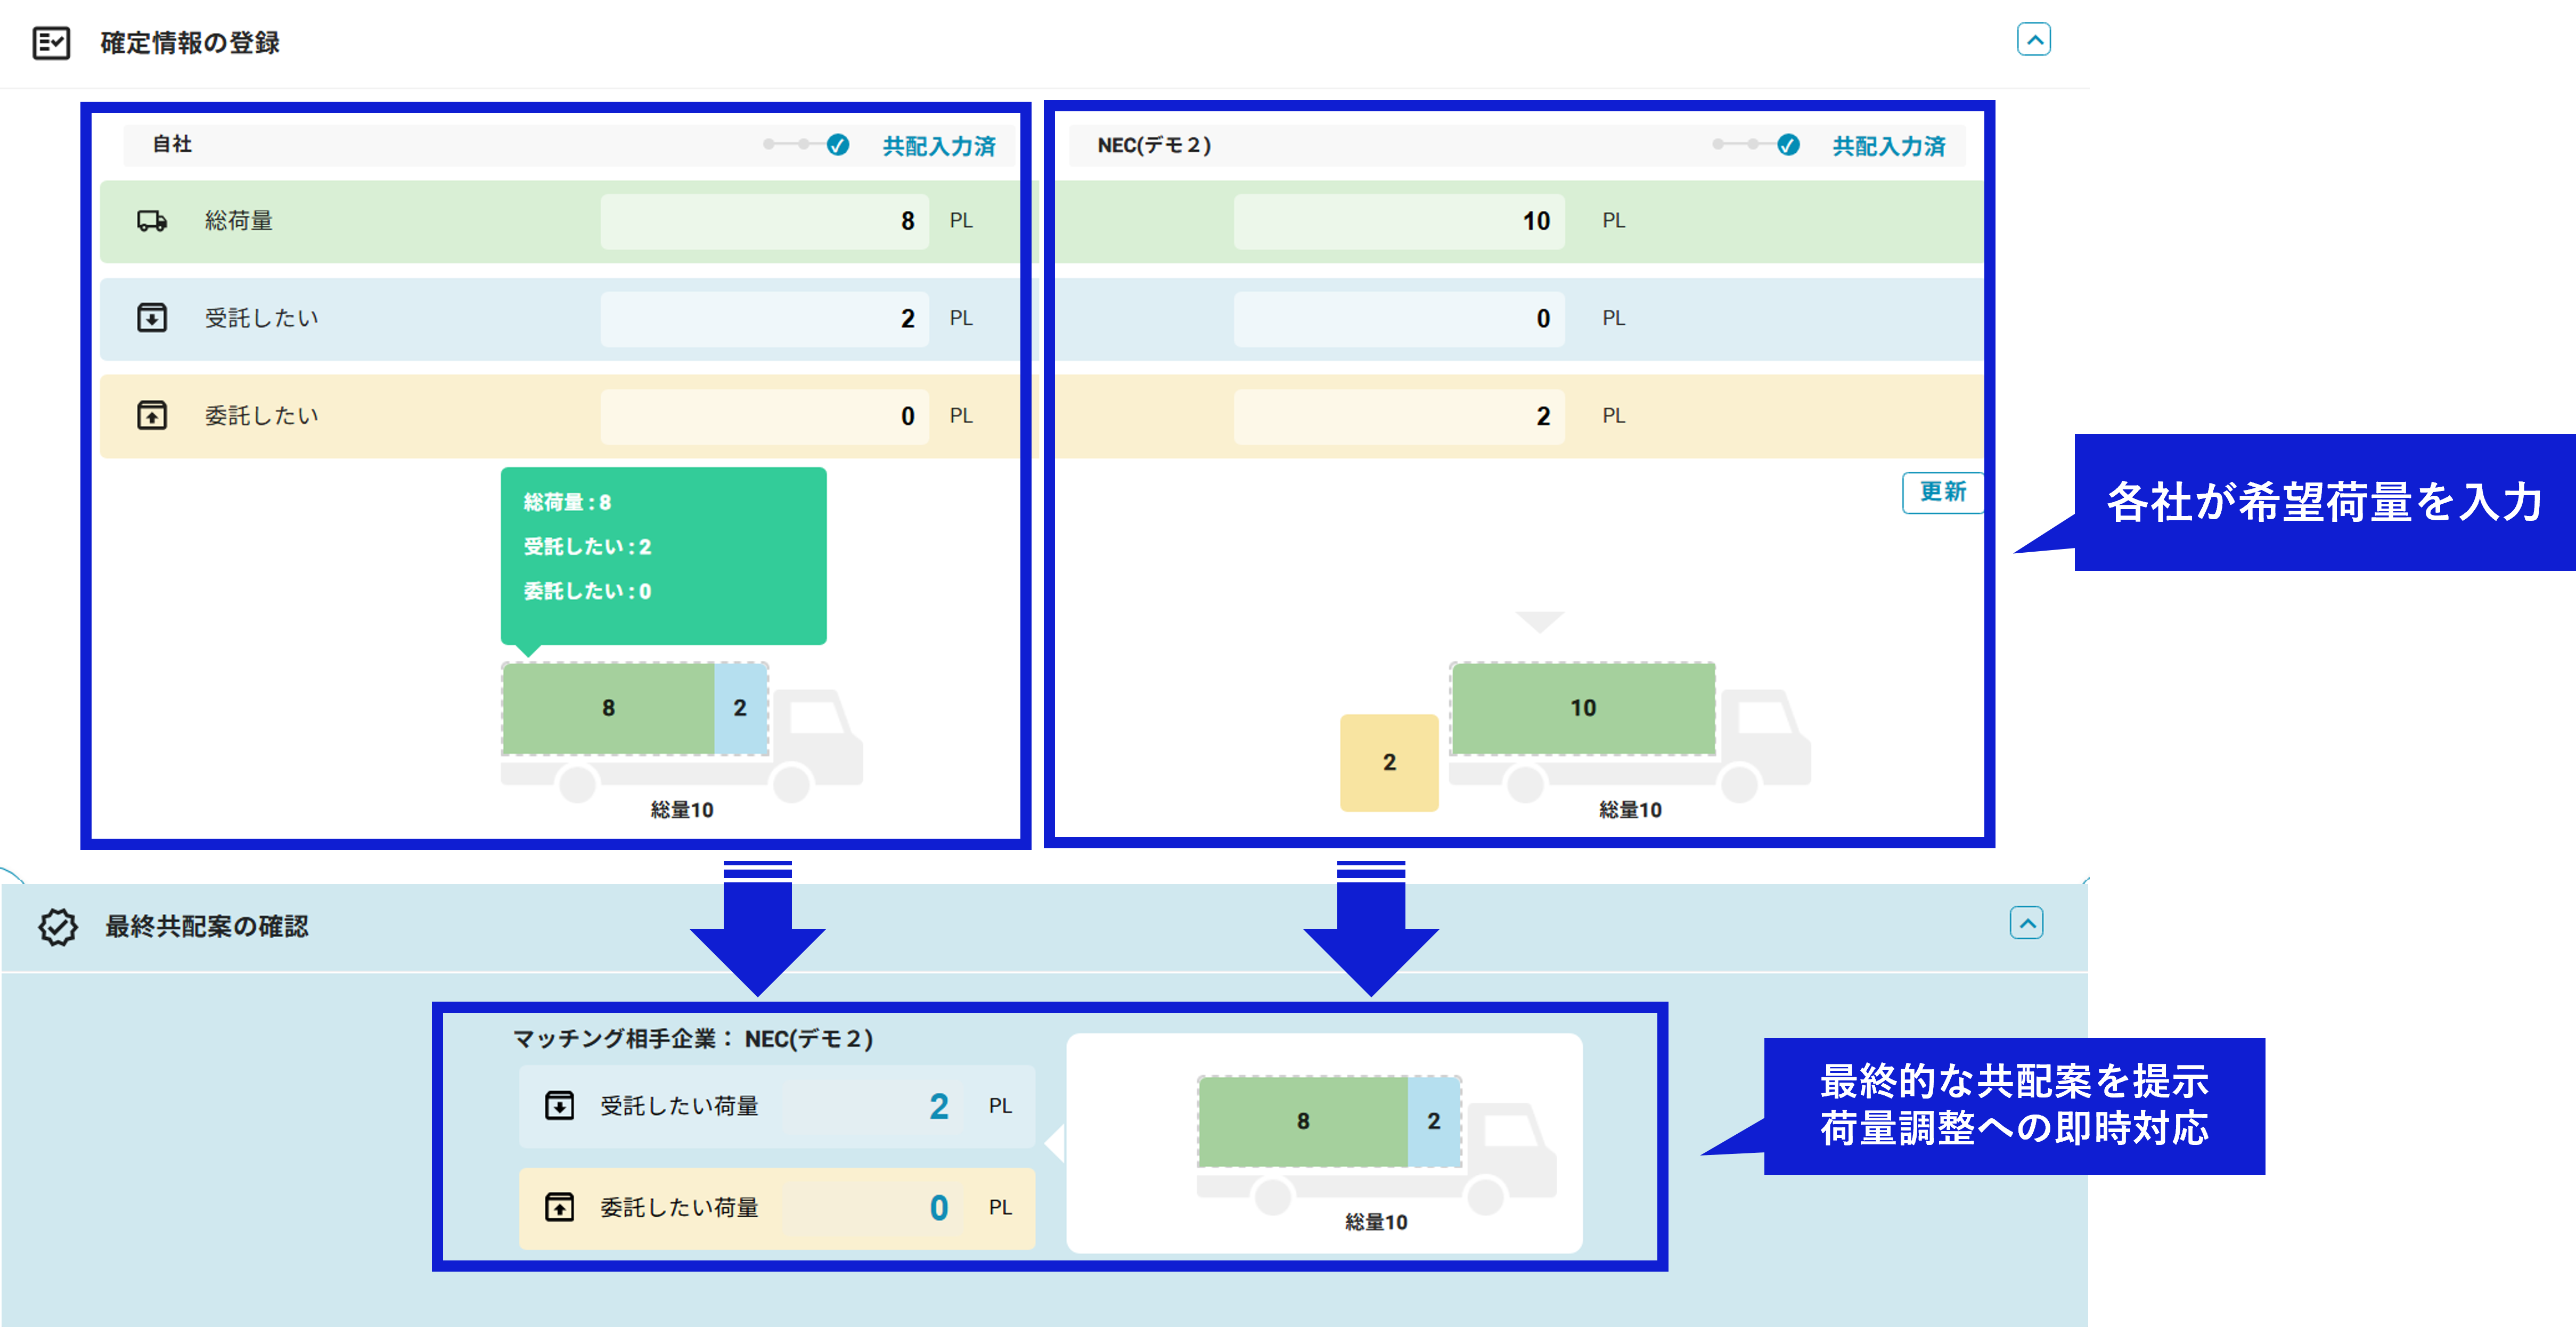The width and height of the screenshot is (2576, 1327).
Task: Click the 共配入力済 label for NEC(デモ2)
Action: coord(1888,146)
